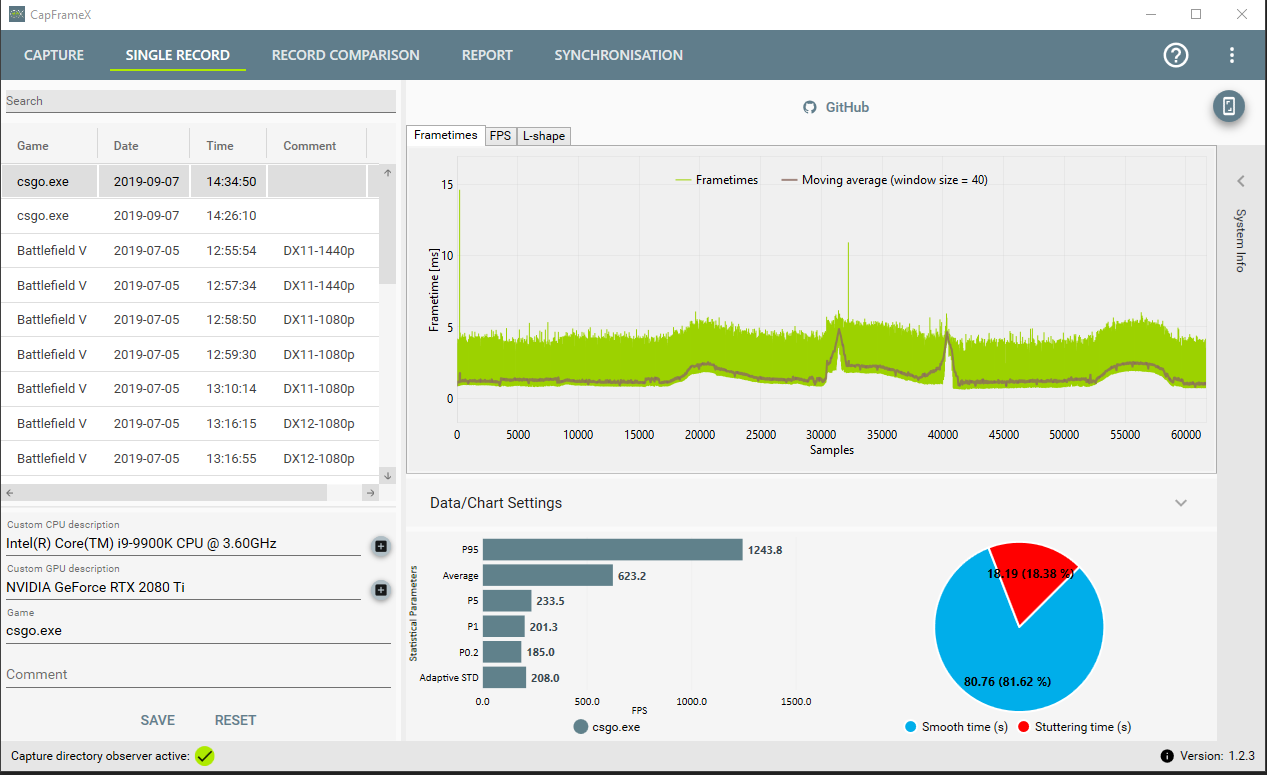Edit the Game name field
Screen dimensions: 1267x775
pyautogui.click(x=198, y=631)
